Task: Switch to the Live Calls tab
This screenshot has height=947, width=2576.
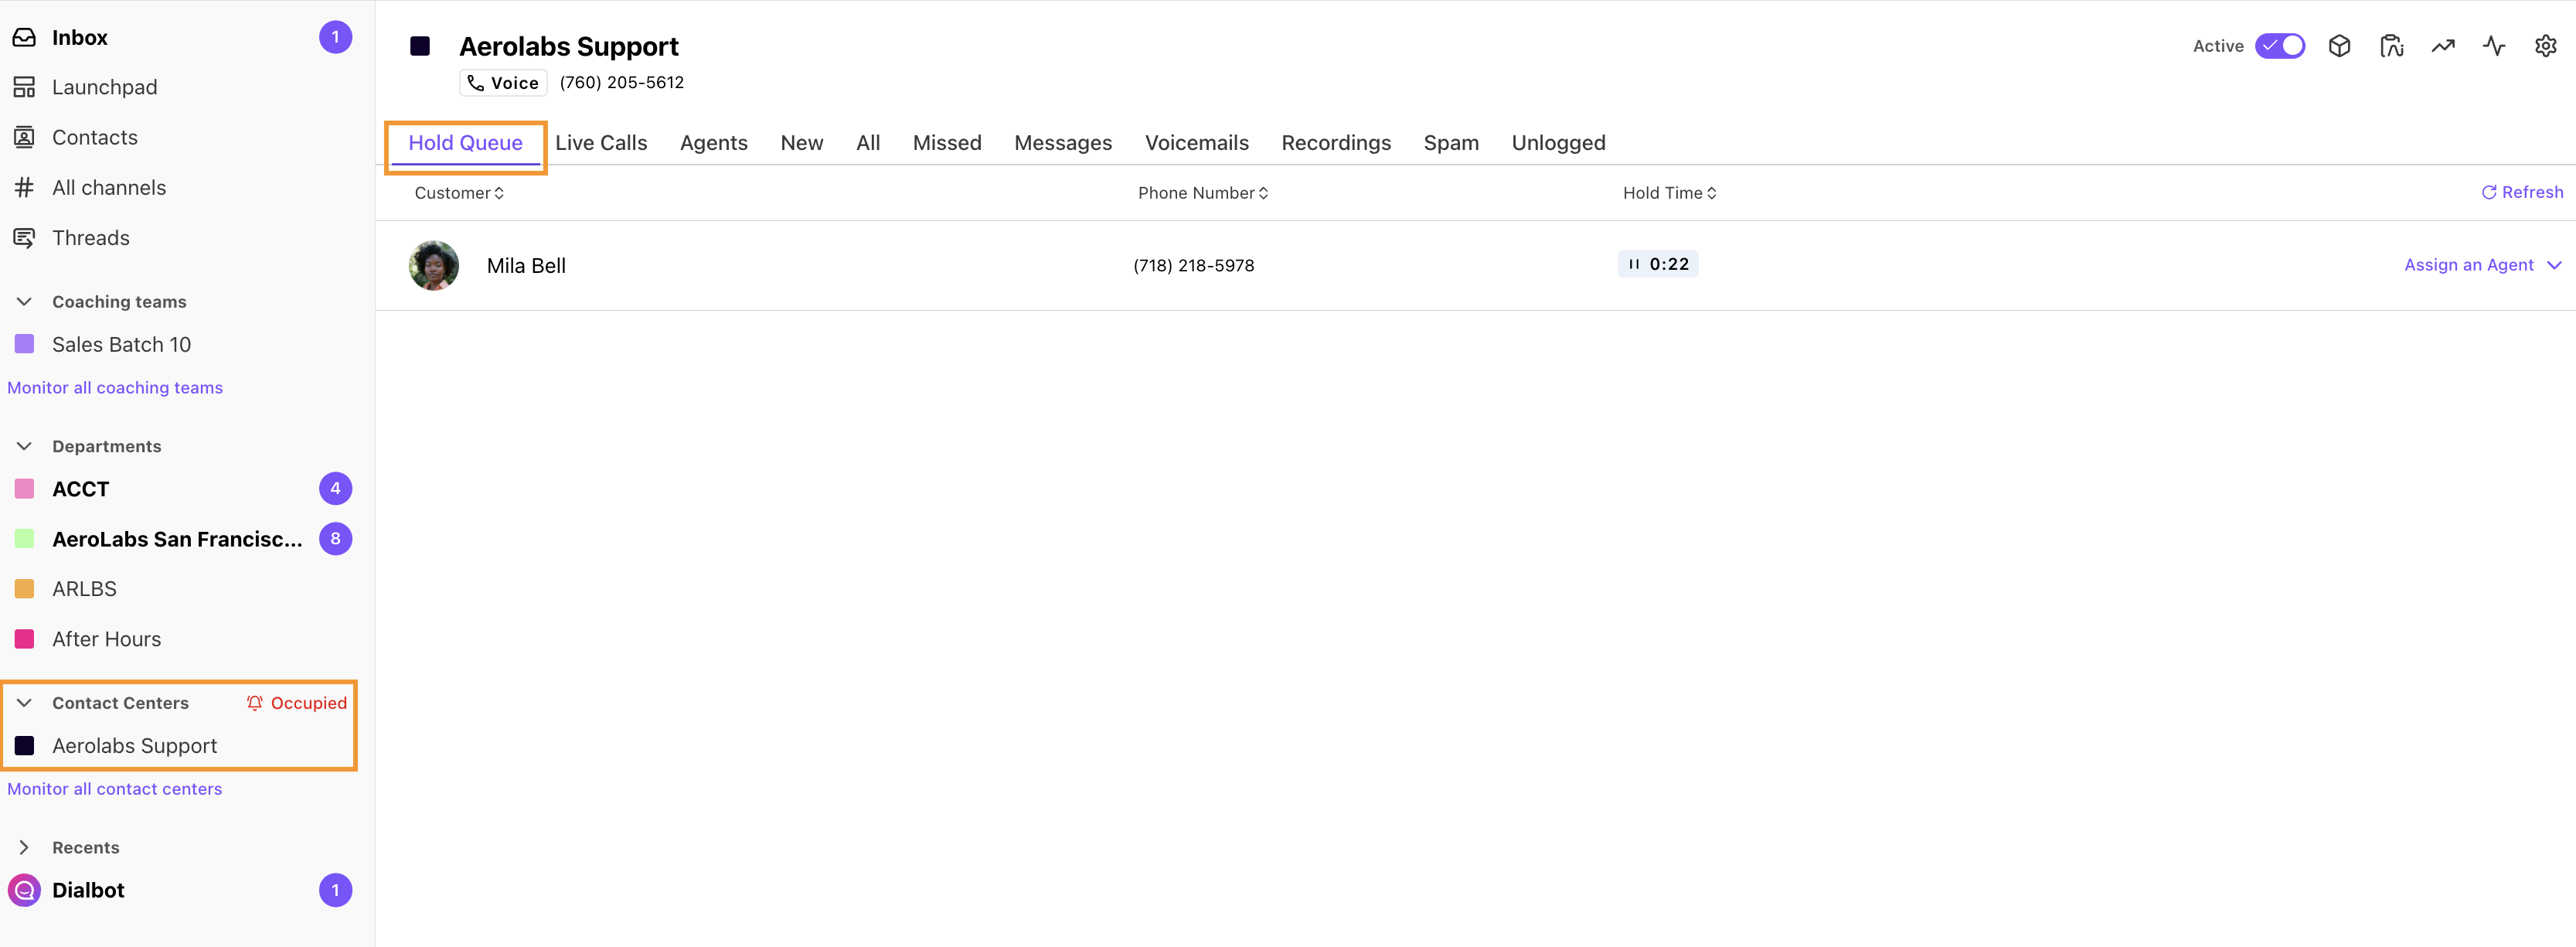Action: click(601, 141)
